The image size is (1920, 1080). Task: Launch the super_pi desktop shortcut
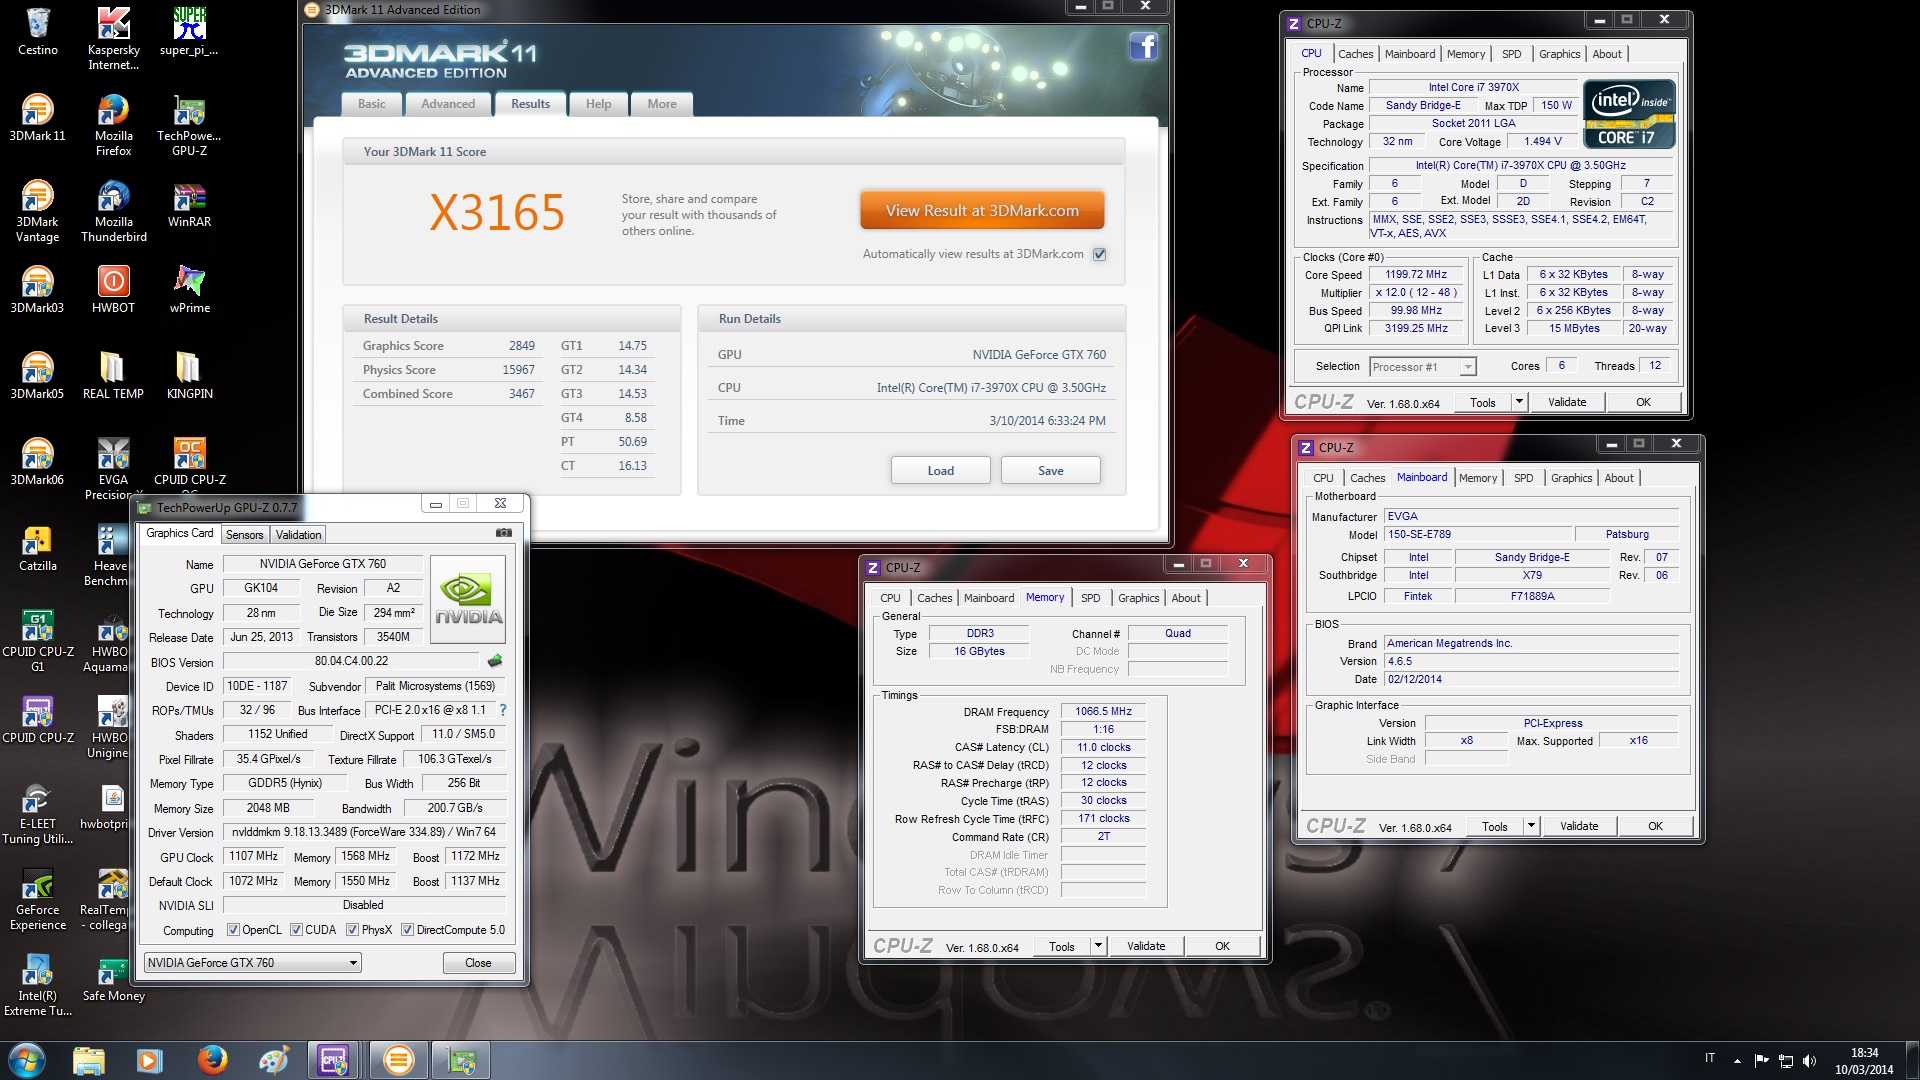coord(189,31)
